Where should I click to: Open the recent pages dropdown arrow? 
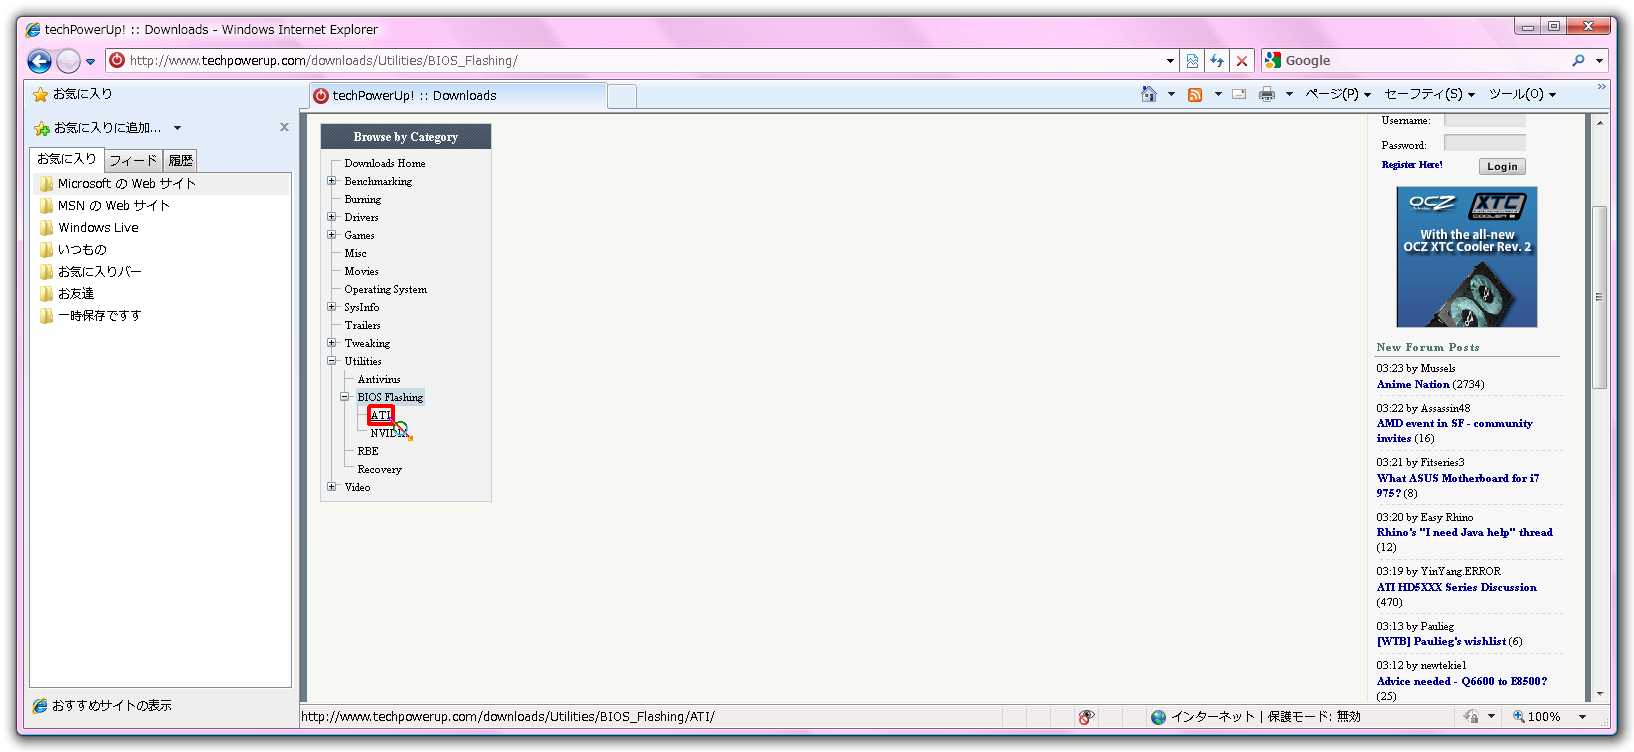coord(90,62)
